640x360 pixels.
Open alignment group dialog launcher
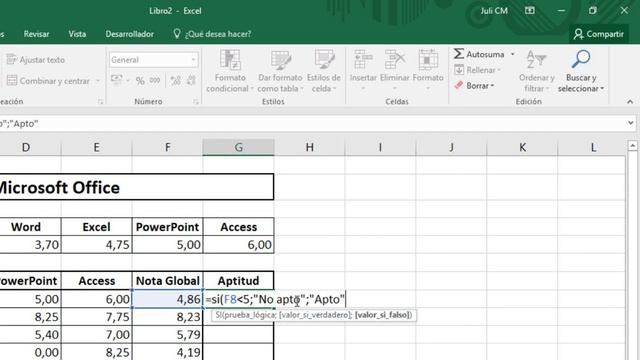100,102
